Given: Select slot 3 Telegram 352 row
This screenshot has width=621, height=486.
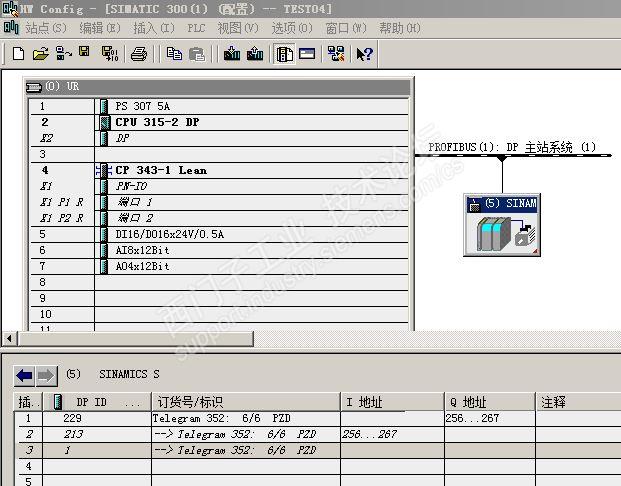Looking at the screenshot, I should [x=318, y=450].
